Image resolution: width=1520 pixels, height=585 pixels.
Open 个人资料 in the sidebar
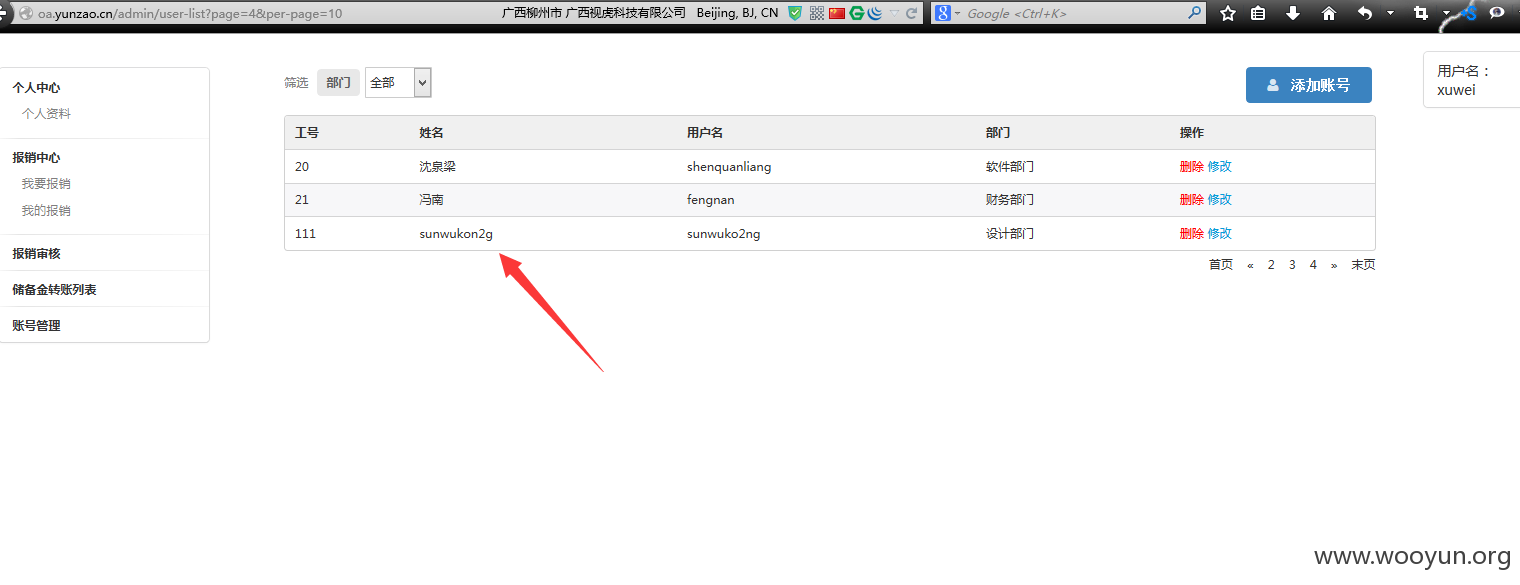pyautogui.click(x=46, y=114)
